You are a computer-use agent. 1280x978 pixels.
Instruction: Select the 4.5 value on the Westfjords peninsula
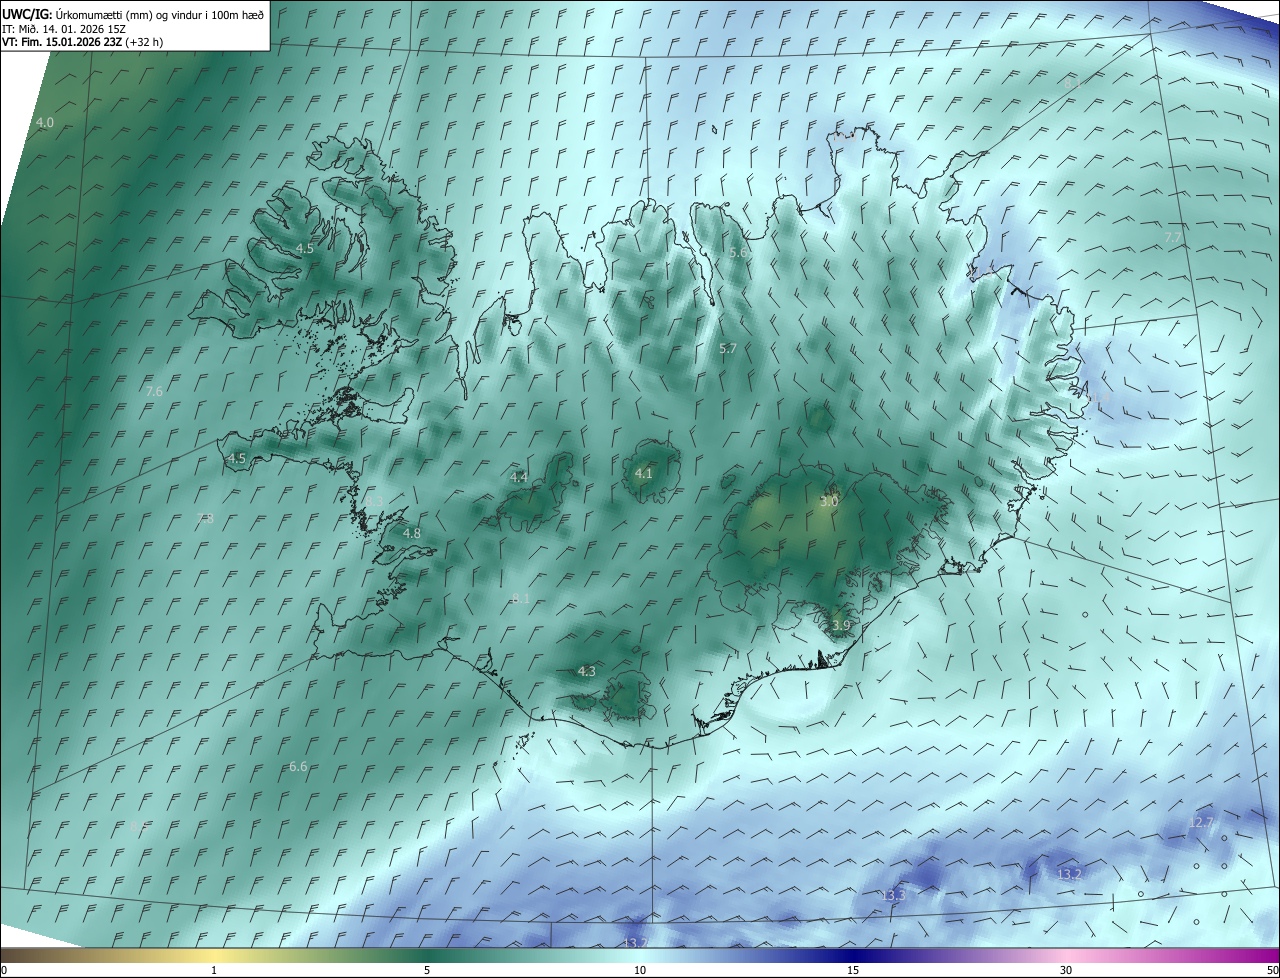[x=304, y=248]
